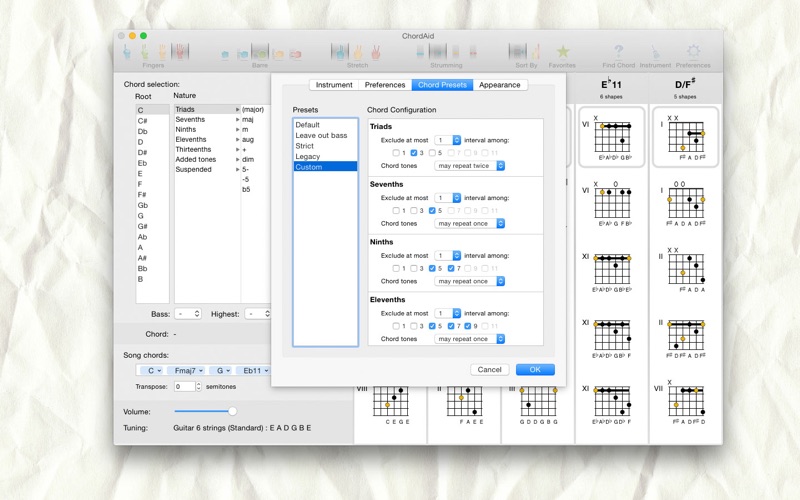The width and height of the screenshot is (800, 500).
Task: Select 'dim' in the triad type list
Action: point(248,159)
